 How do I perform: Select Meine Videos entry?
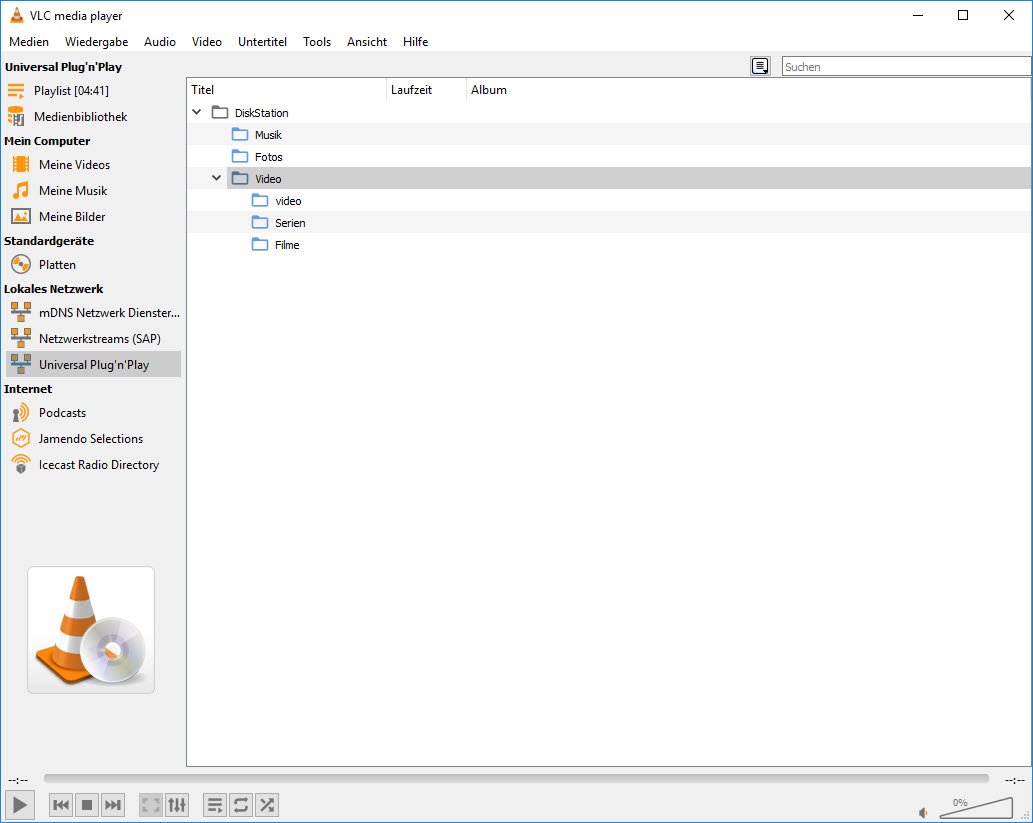tap(93, 164)
